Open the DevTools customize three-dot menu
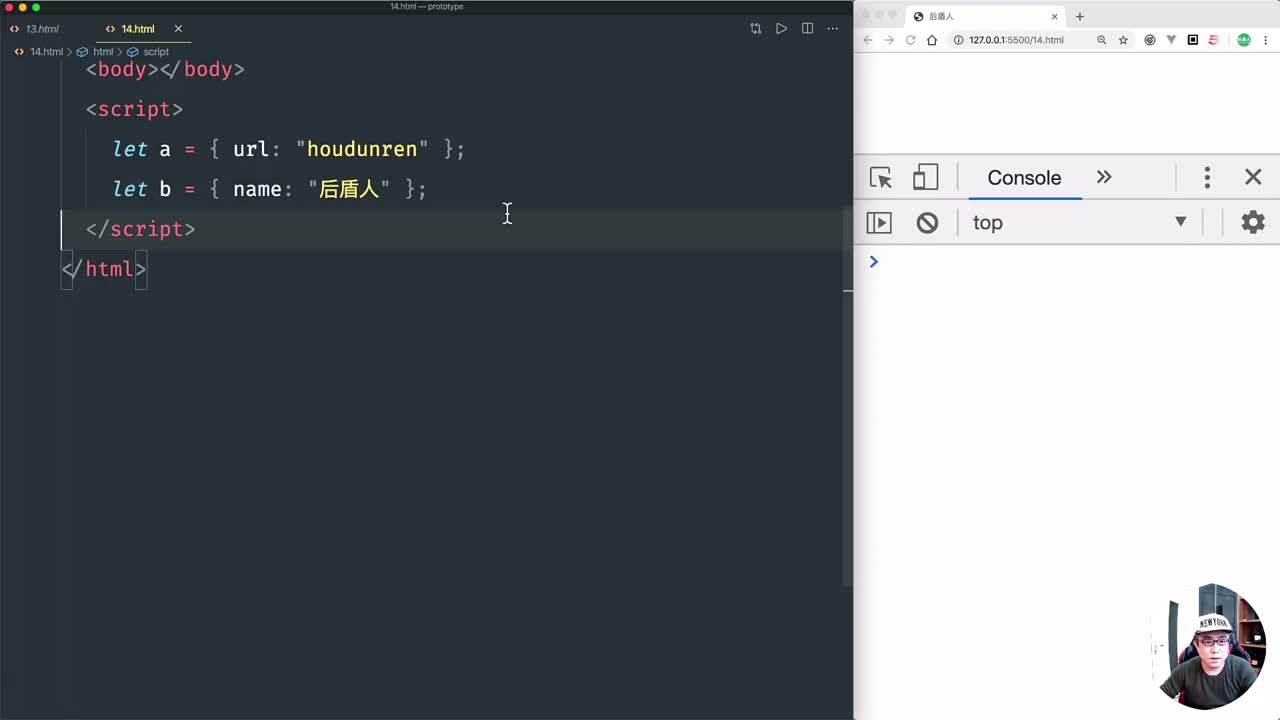Image resolution: width=1280 pixels, height=720 pixels. [1207, 178]
